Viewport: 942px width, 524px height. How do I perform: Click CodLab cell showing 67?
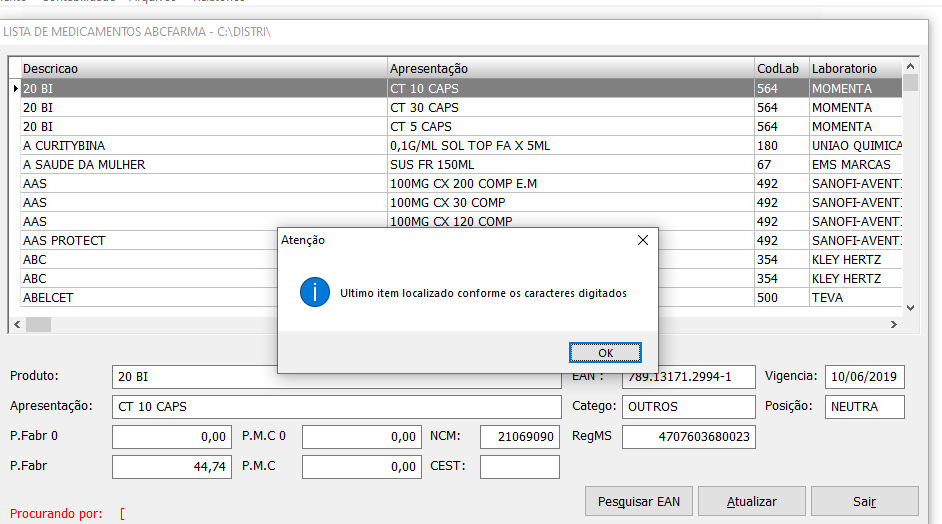coord(782,165)
